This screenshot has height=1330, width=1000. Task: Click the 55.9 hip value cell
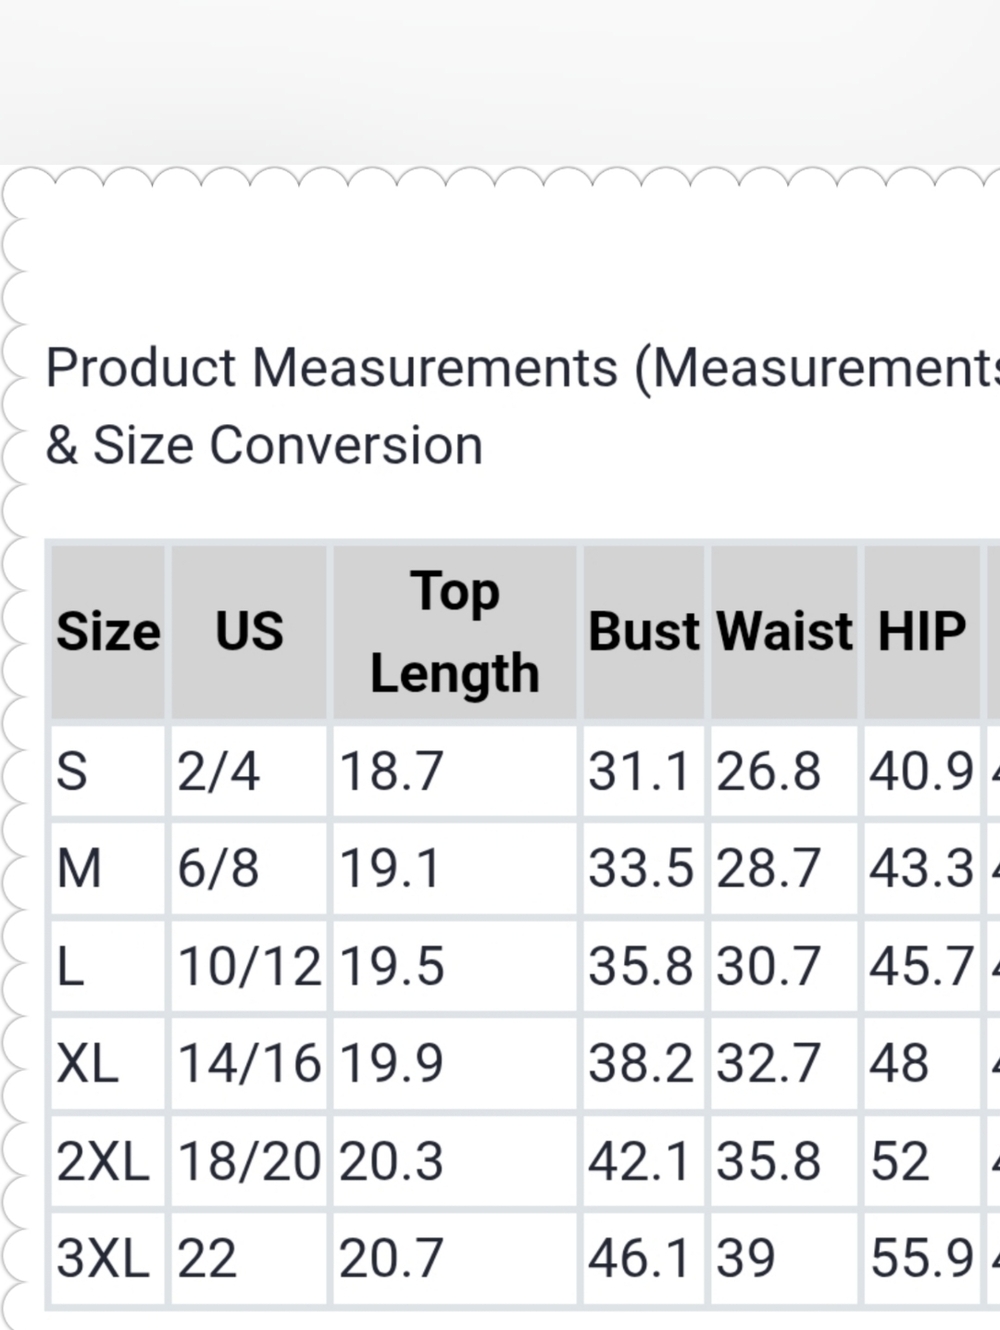pos(922,1258)
